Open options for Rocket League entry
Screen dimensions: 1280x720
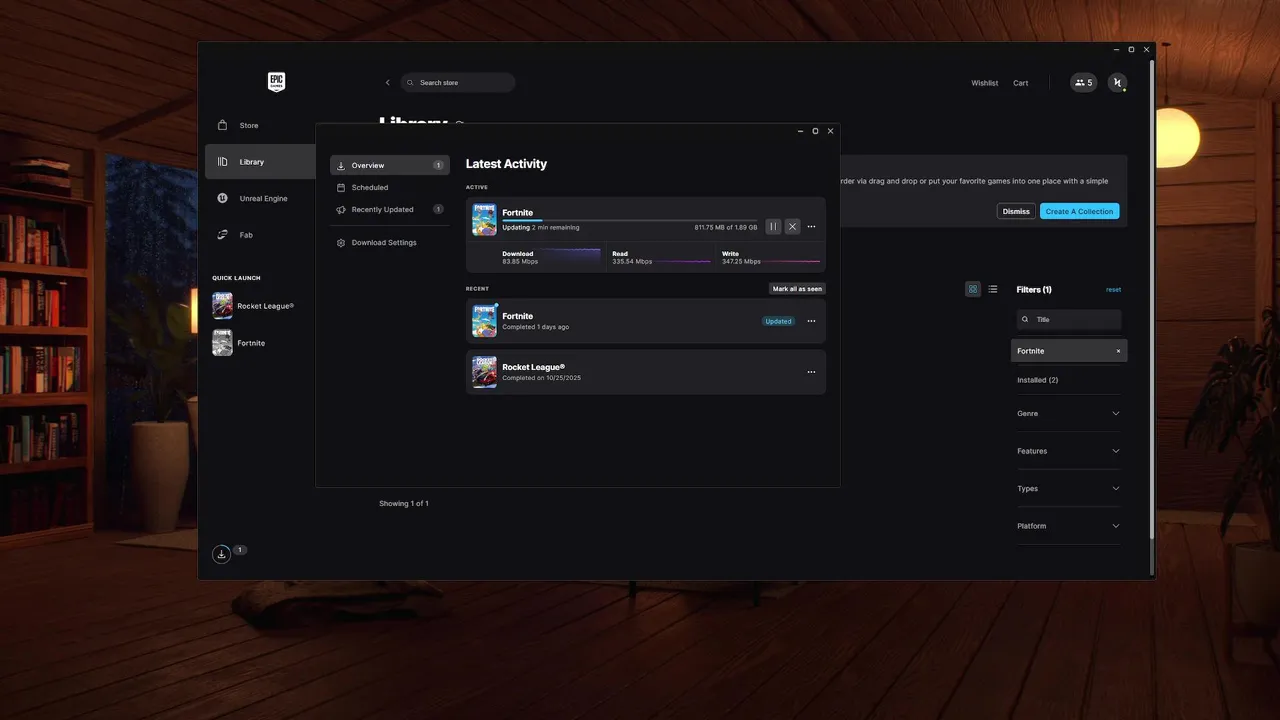pyautogui.click(x=811, y=372)
